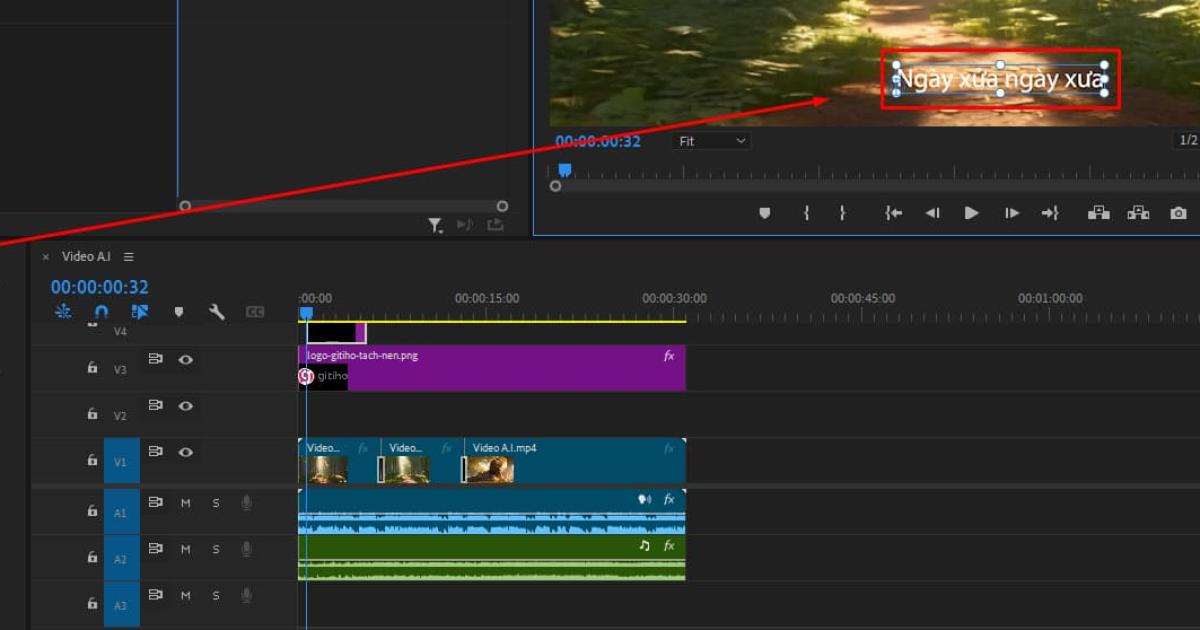Click the Linked Selection icon

[141, 311]
